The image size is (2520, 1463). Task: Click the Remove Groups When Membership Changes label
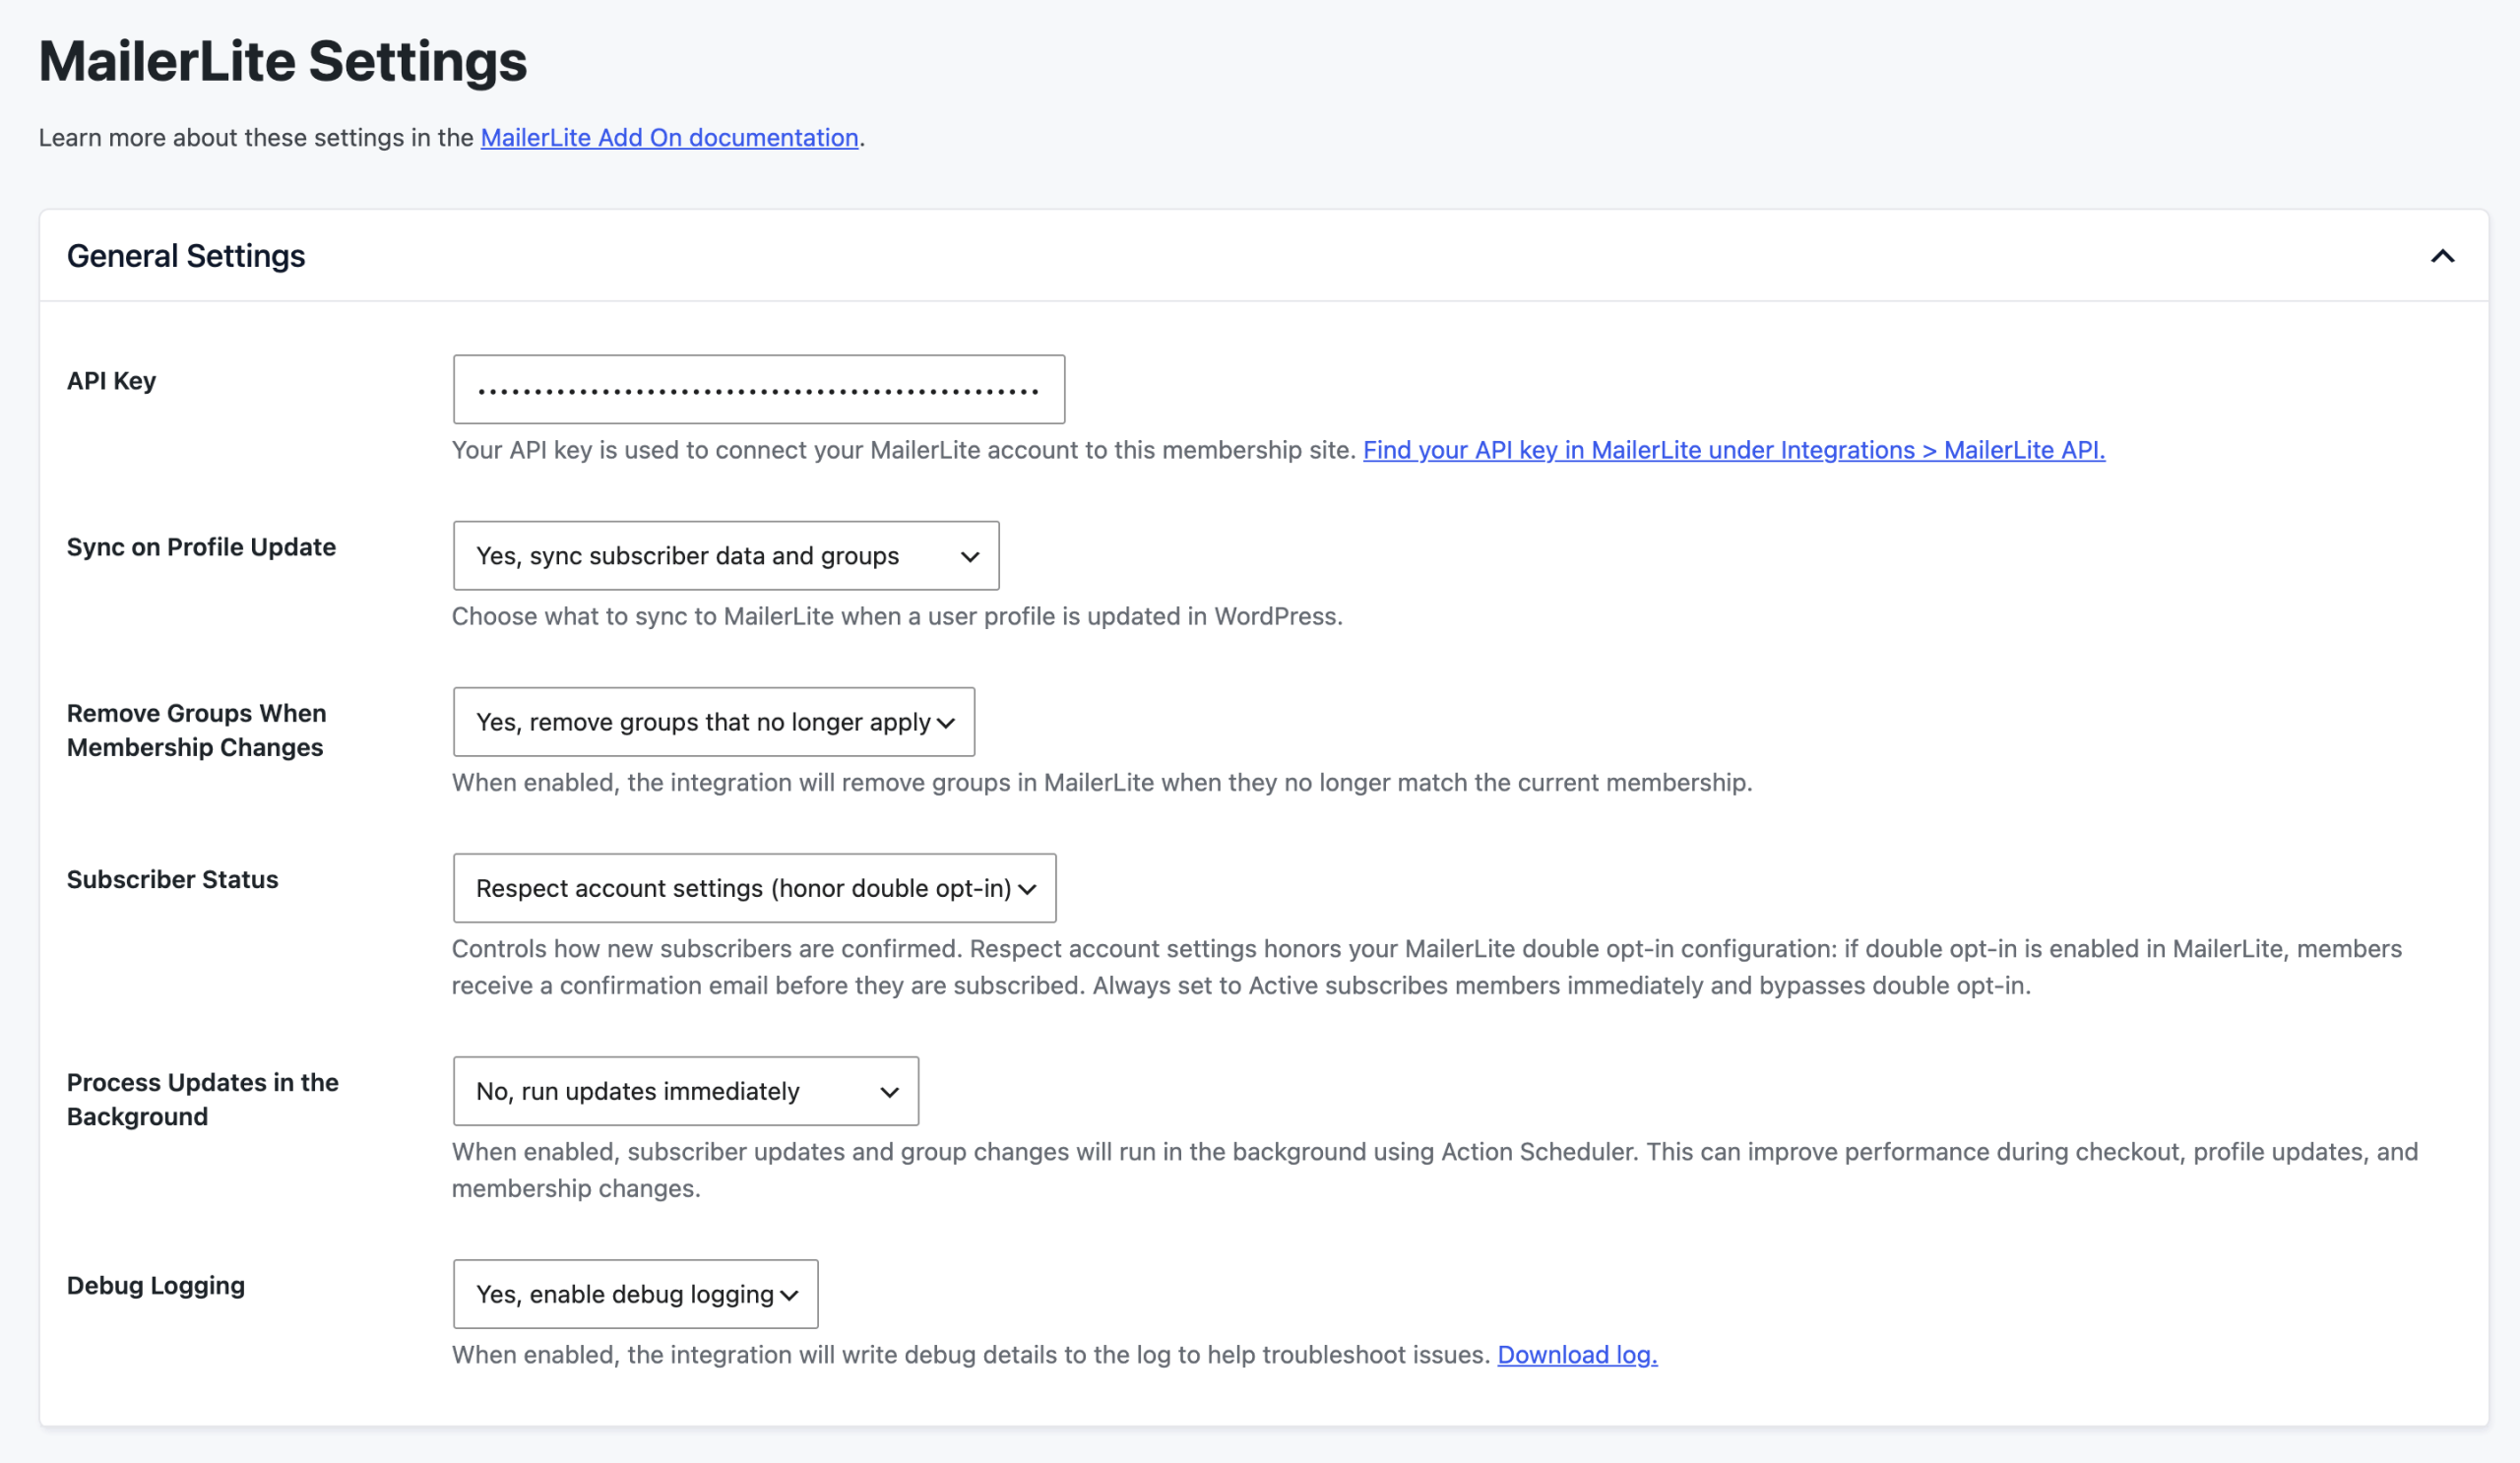196,730
